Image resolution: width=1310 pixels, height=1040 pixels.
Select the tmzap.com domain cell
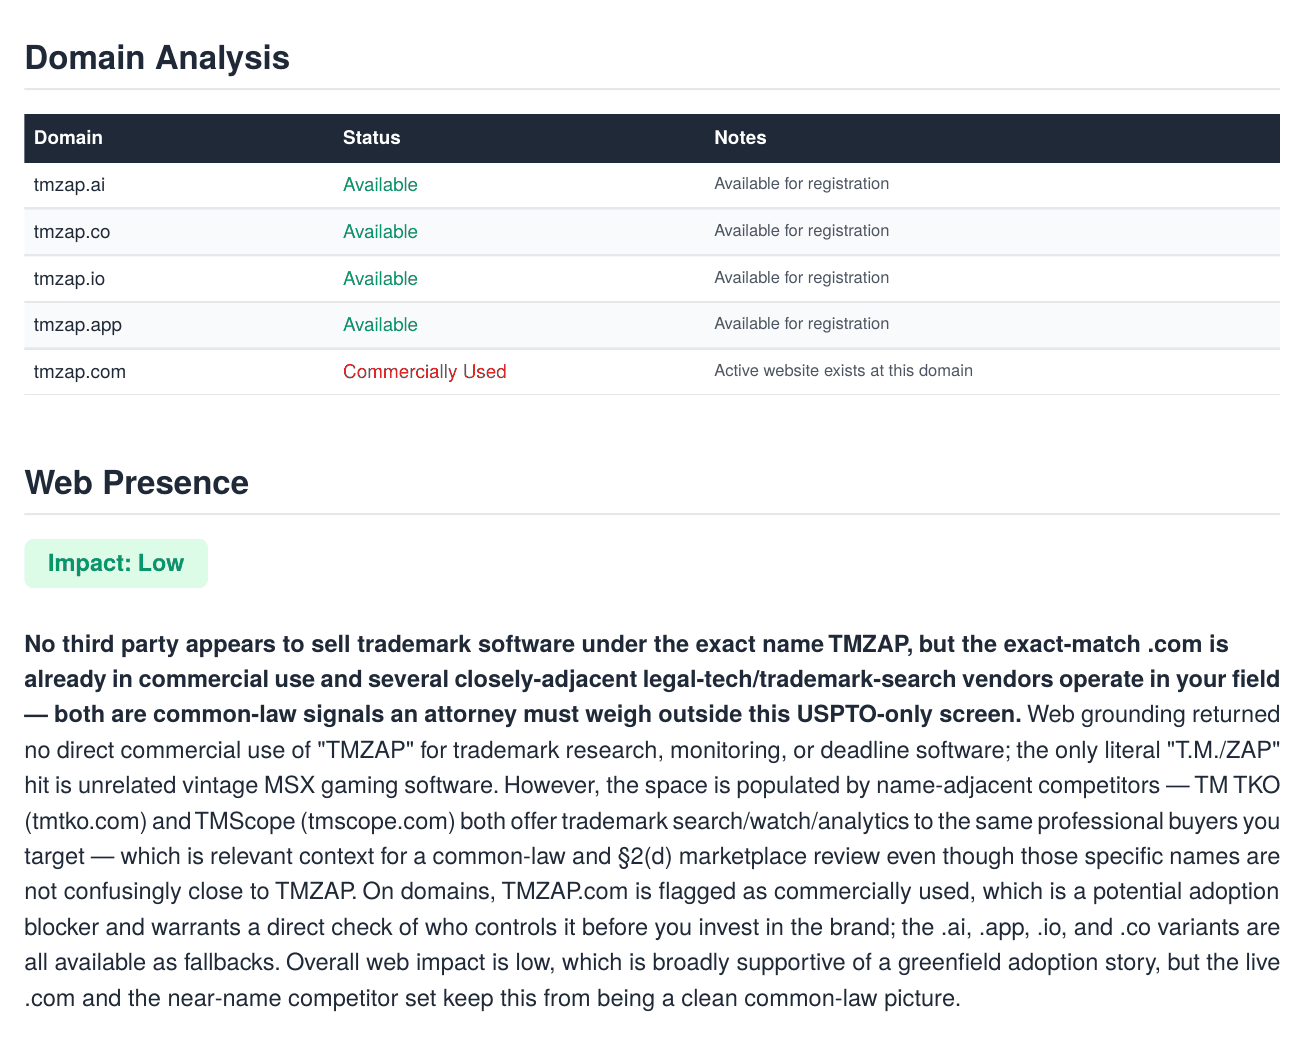[x=80, y=372]
